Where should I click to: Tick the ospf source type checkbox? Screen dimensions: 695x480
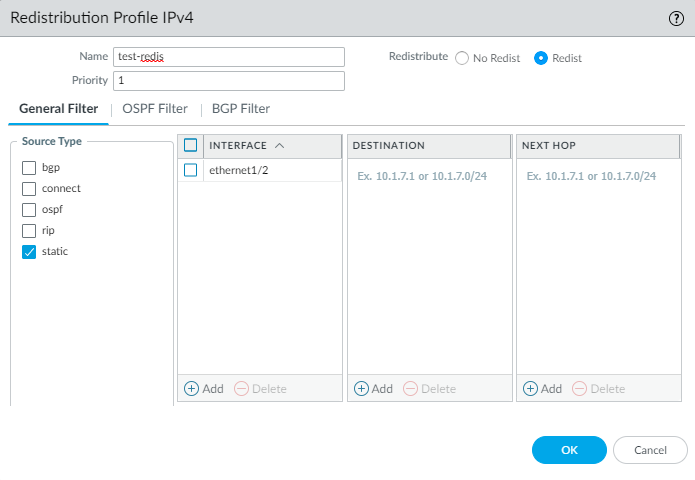pyautogui.click(x=29, y=210)
